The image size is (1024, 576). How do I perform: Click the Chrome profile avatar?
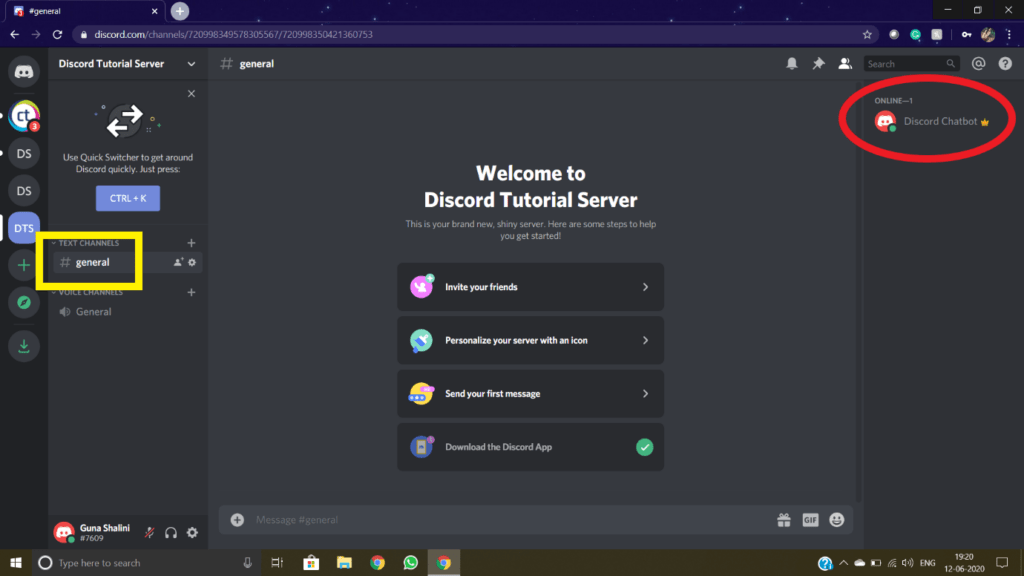point(988,35)
